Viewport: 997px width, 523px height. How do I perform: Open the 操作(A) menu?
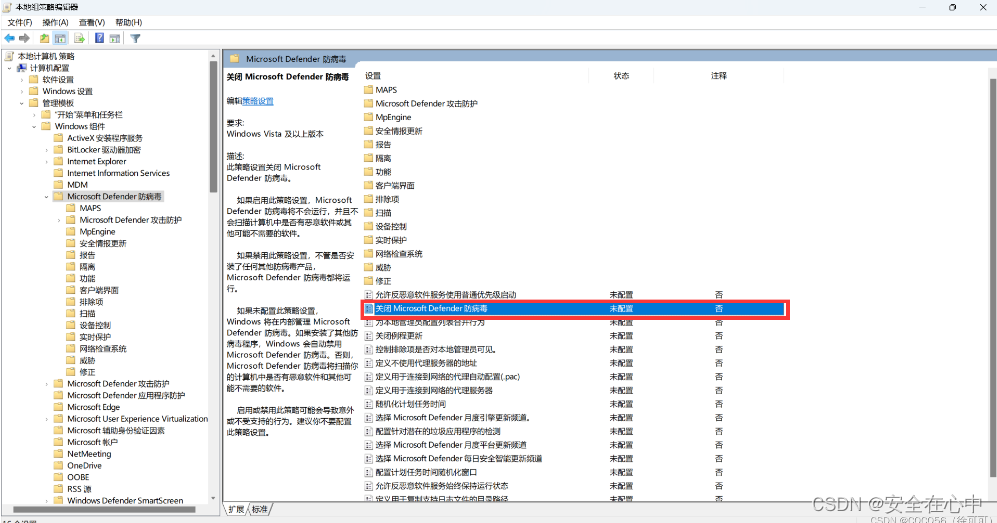(55, 22)
